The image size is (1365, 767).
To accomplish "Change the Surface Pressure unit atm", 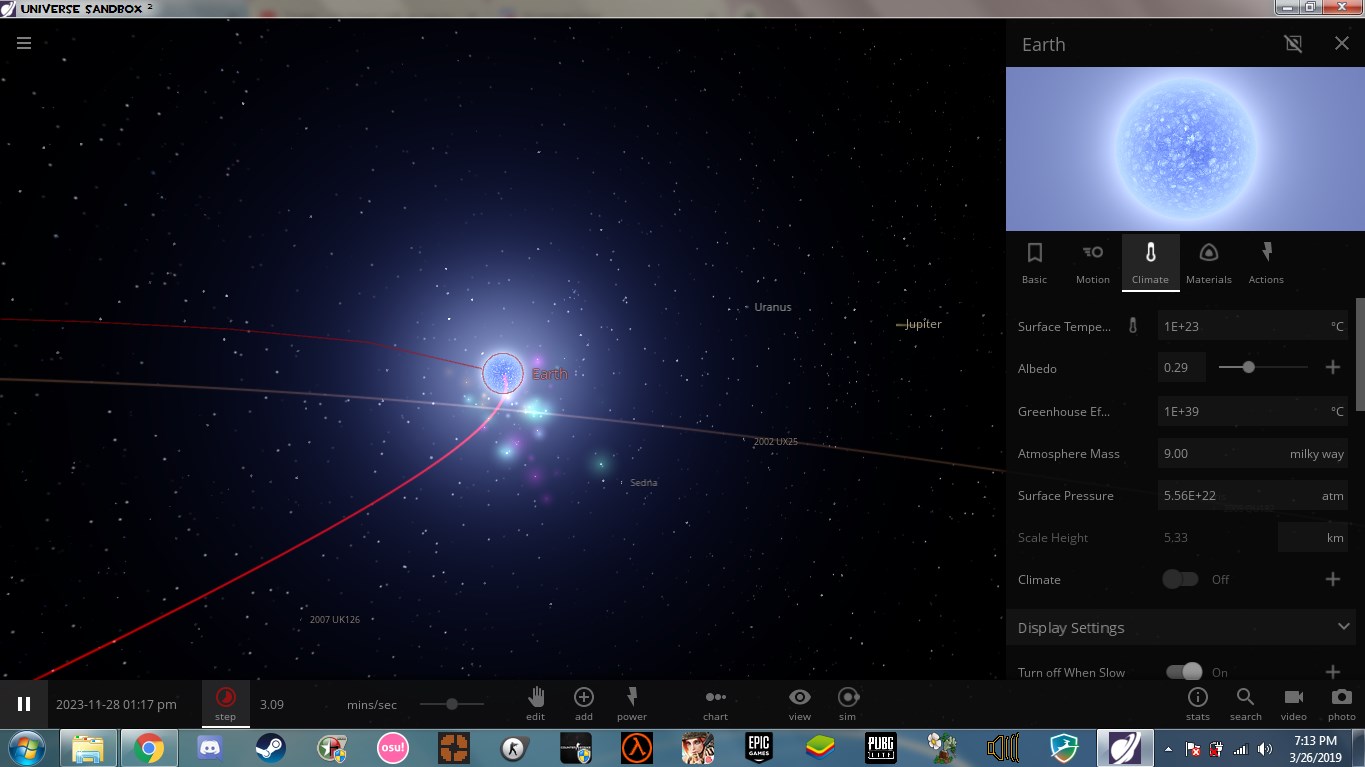I will point(1332,495).
